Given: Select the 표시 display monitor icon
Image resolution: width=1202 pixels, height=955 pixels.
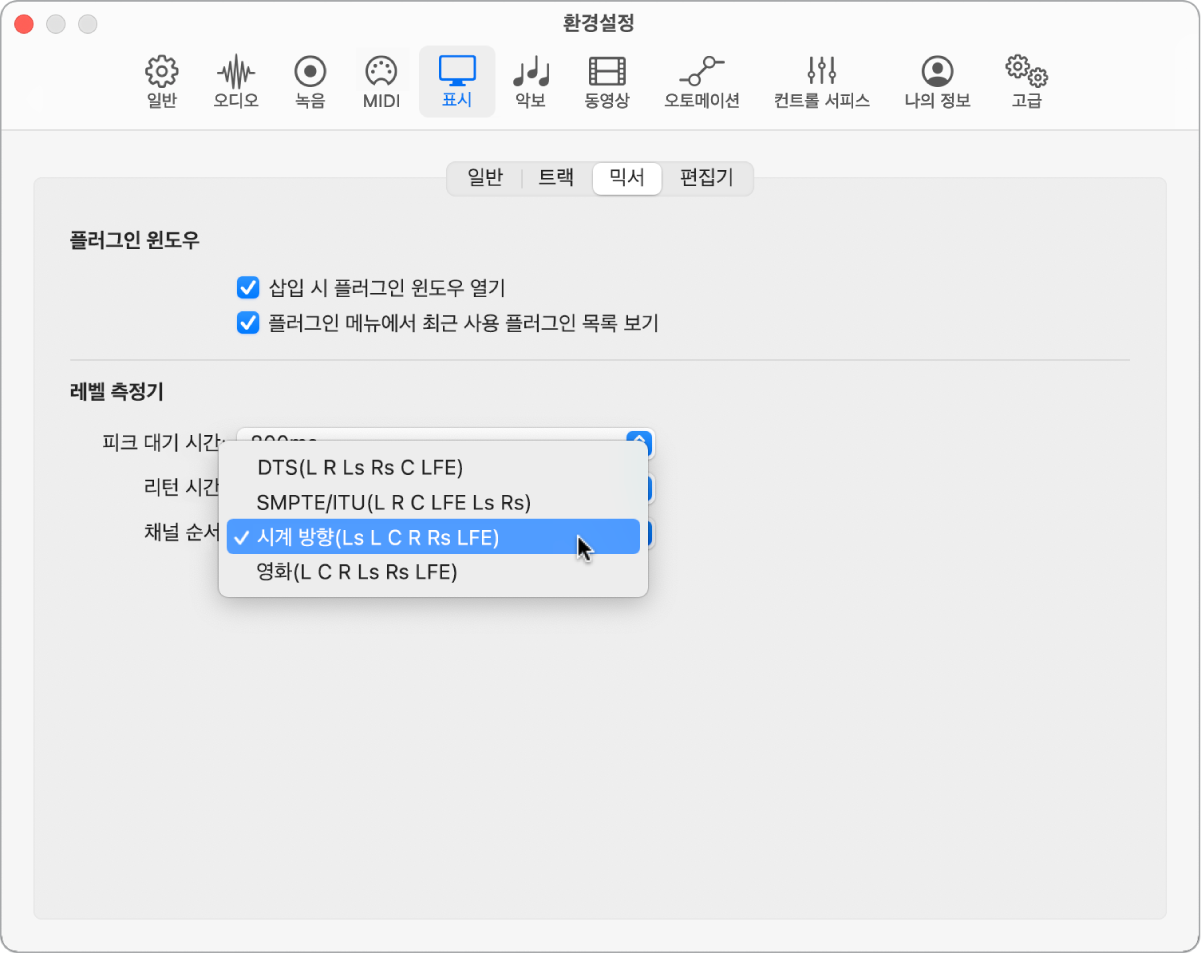Looking at the screenshot, I should coord(457,72).
